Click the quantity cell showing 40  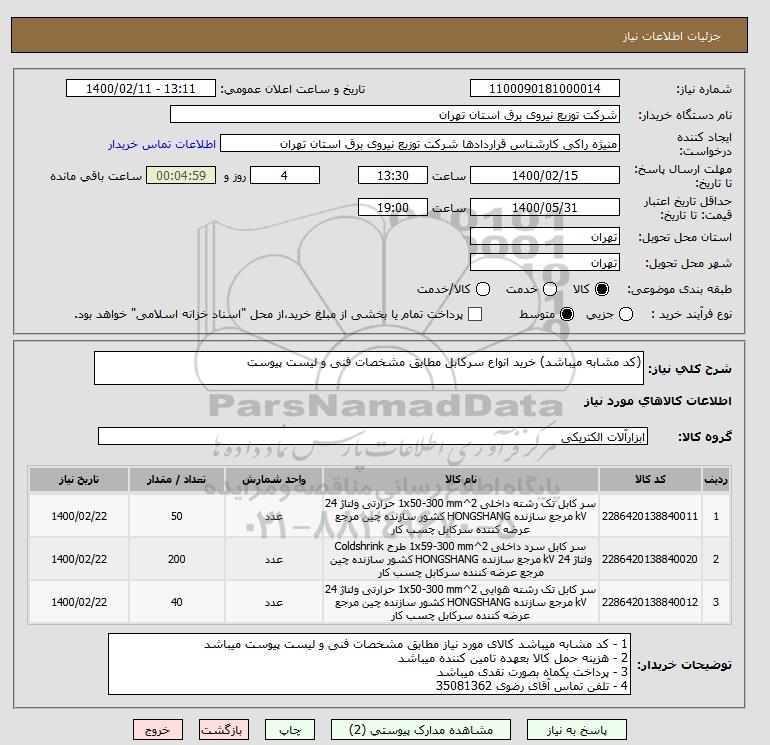tap(176, 602)
